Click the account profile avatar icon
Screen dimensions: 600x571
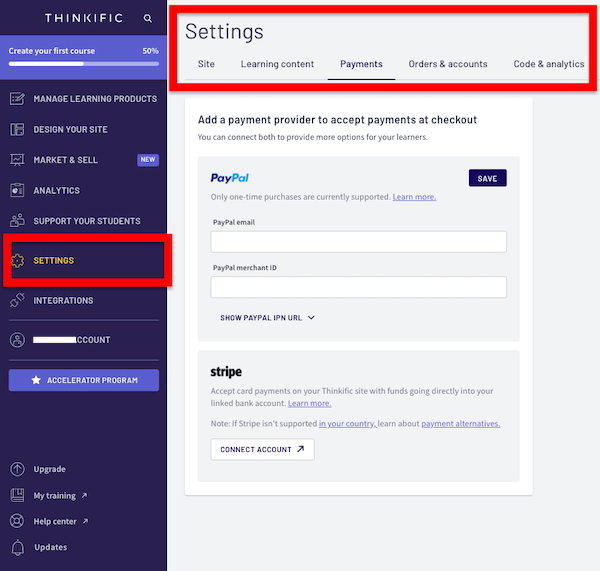point(17,340)
